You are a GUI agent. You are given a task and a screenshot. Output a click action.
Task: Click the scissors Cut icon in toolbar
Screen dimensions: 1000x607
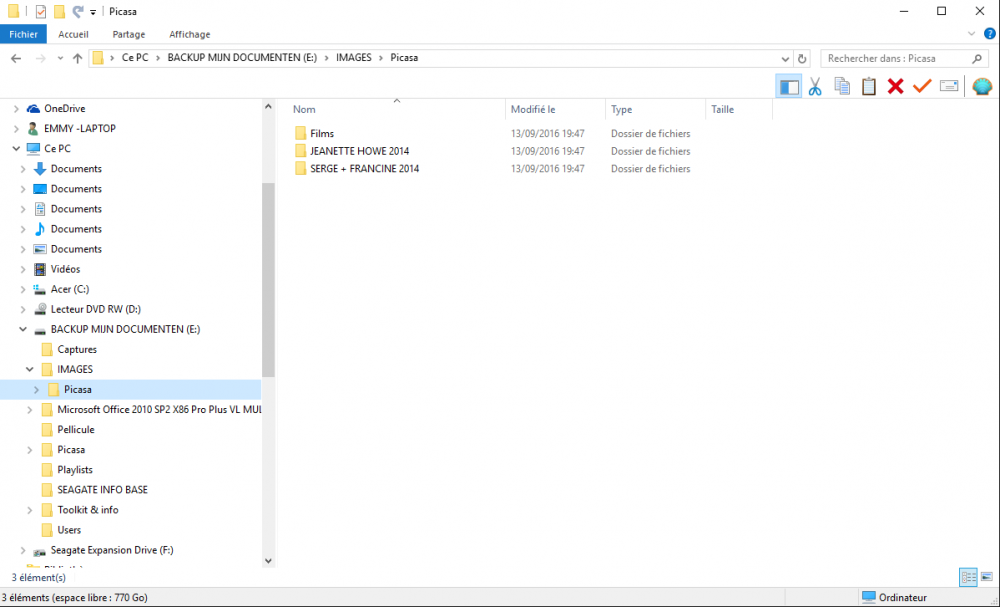pyautogui.click(x=814, y=86)
